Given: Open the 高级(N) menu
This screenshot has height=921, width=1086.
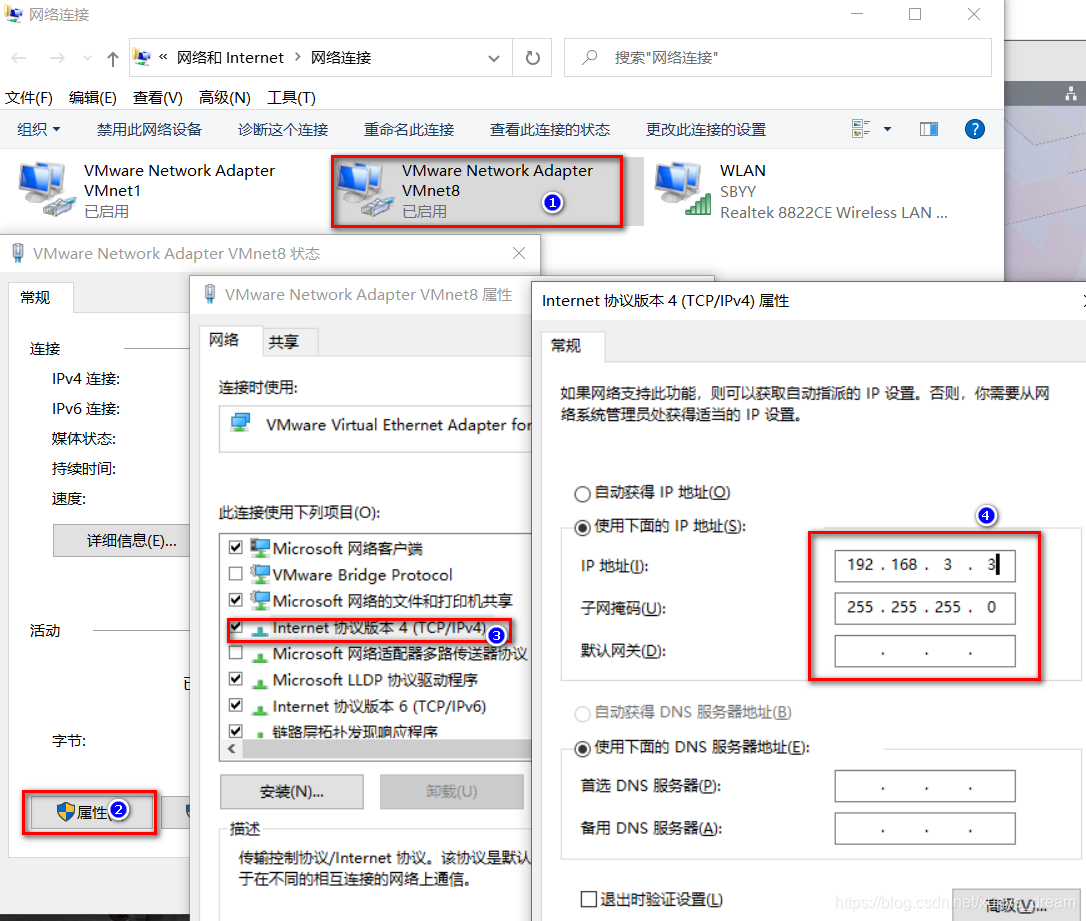Looking at the screenshot, I should (x=224, y=98).
